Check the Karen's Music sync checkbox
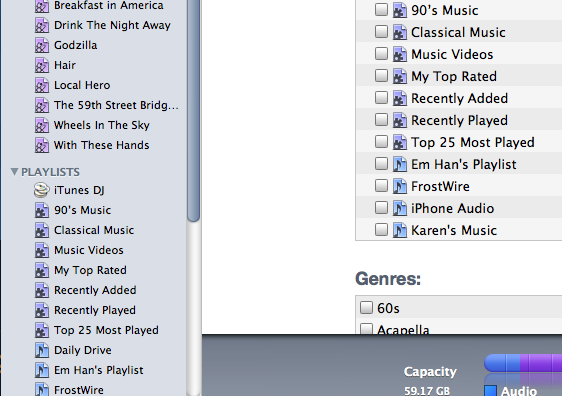562x396 pixels. (381, 230)
